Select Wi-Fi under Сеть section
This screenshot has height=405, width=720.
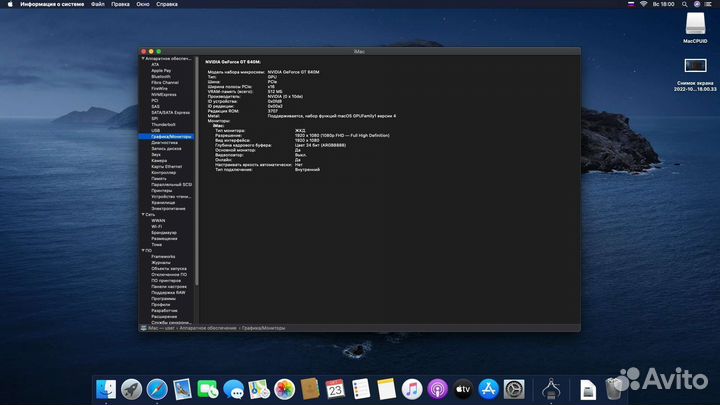pos(157,226)
